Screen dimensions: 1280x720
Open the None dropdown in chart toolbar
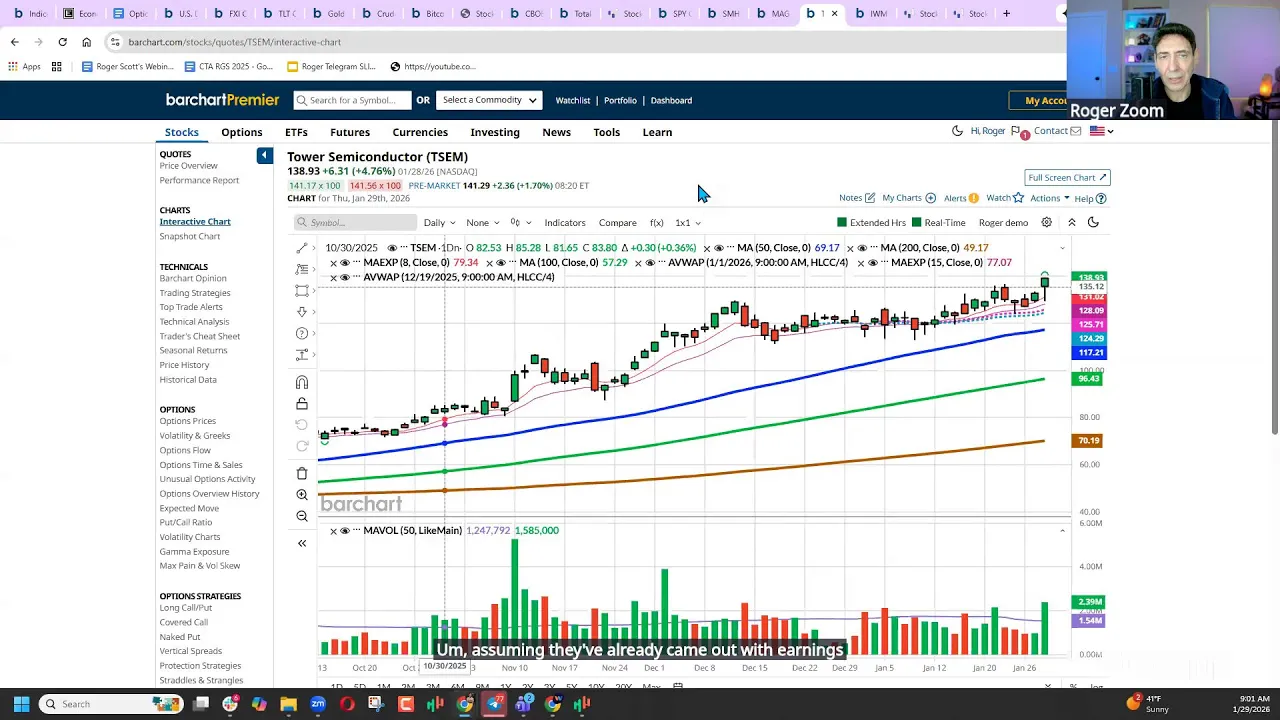(x=483, y=223)
